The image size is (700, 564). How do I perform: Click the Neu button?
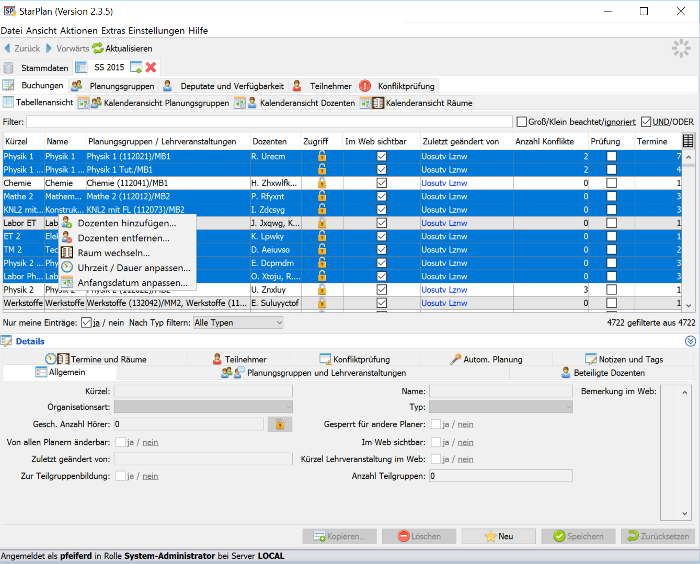pyautogui.click(x=499, y=536)
